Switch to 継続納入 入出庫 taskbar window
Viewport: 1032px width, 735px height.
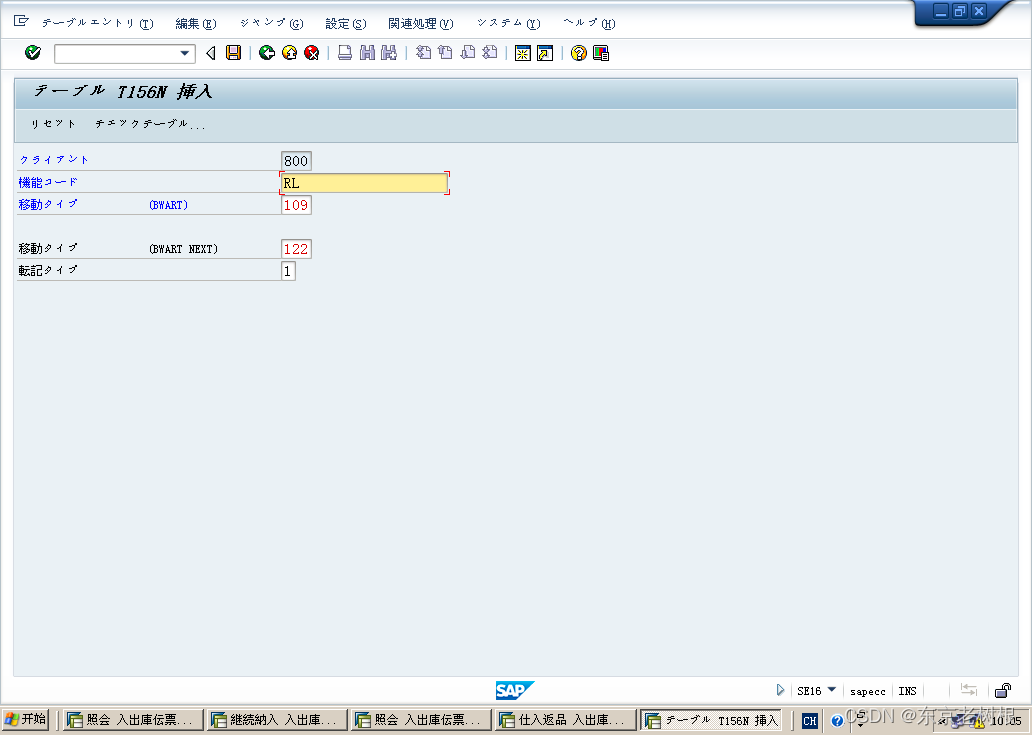tap(276, 720)
